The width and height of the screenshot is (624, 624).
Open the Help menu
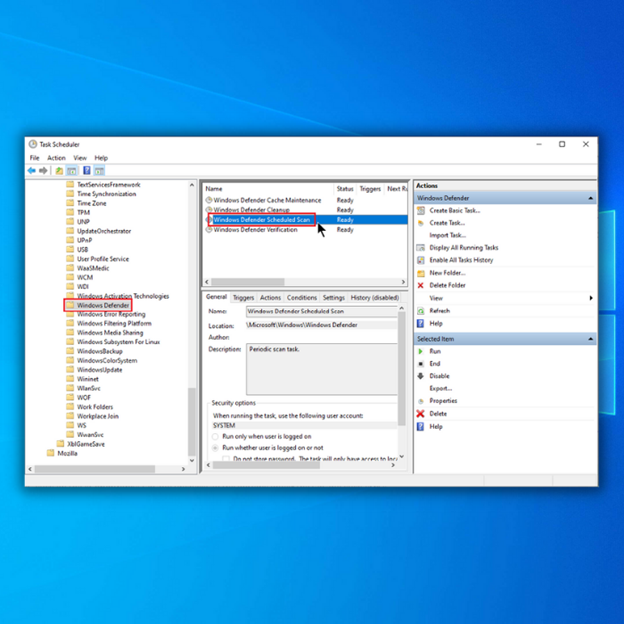click(101, 158)
